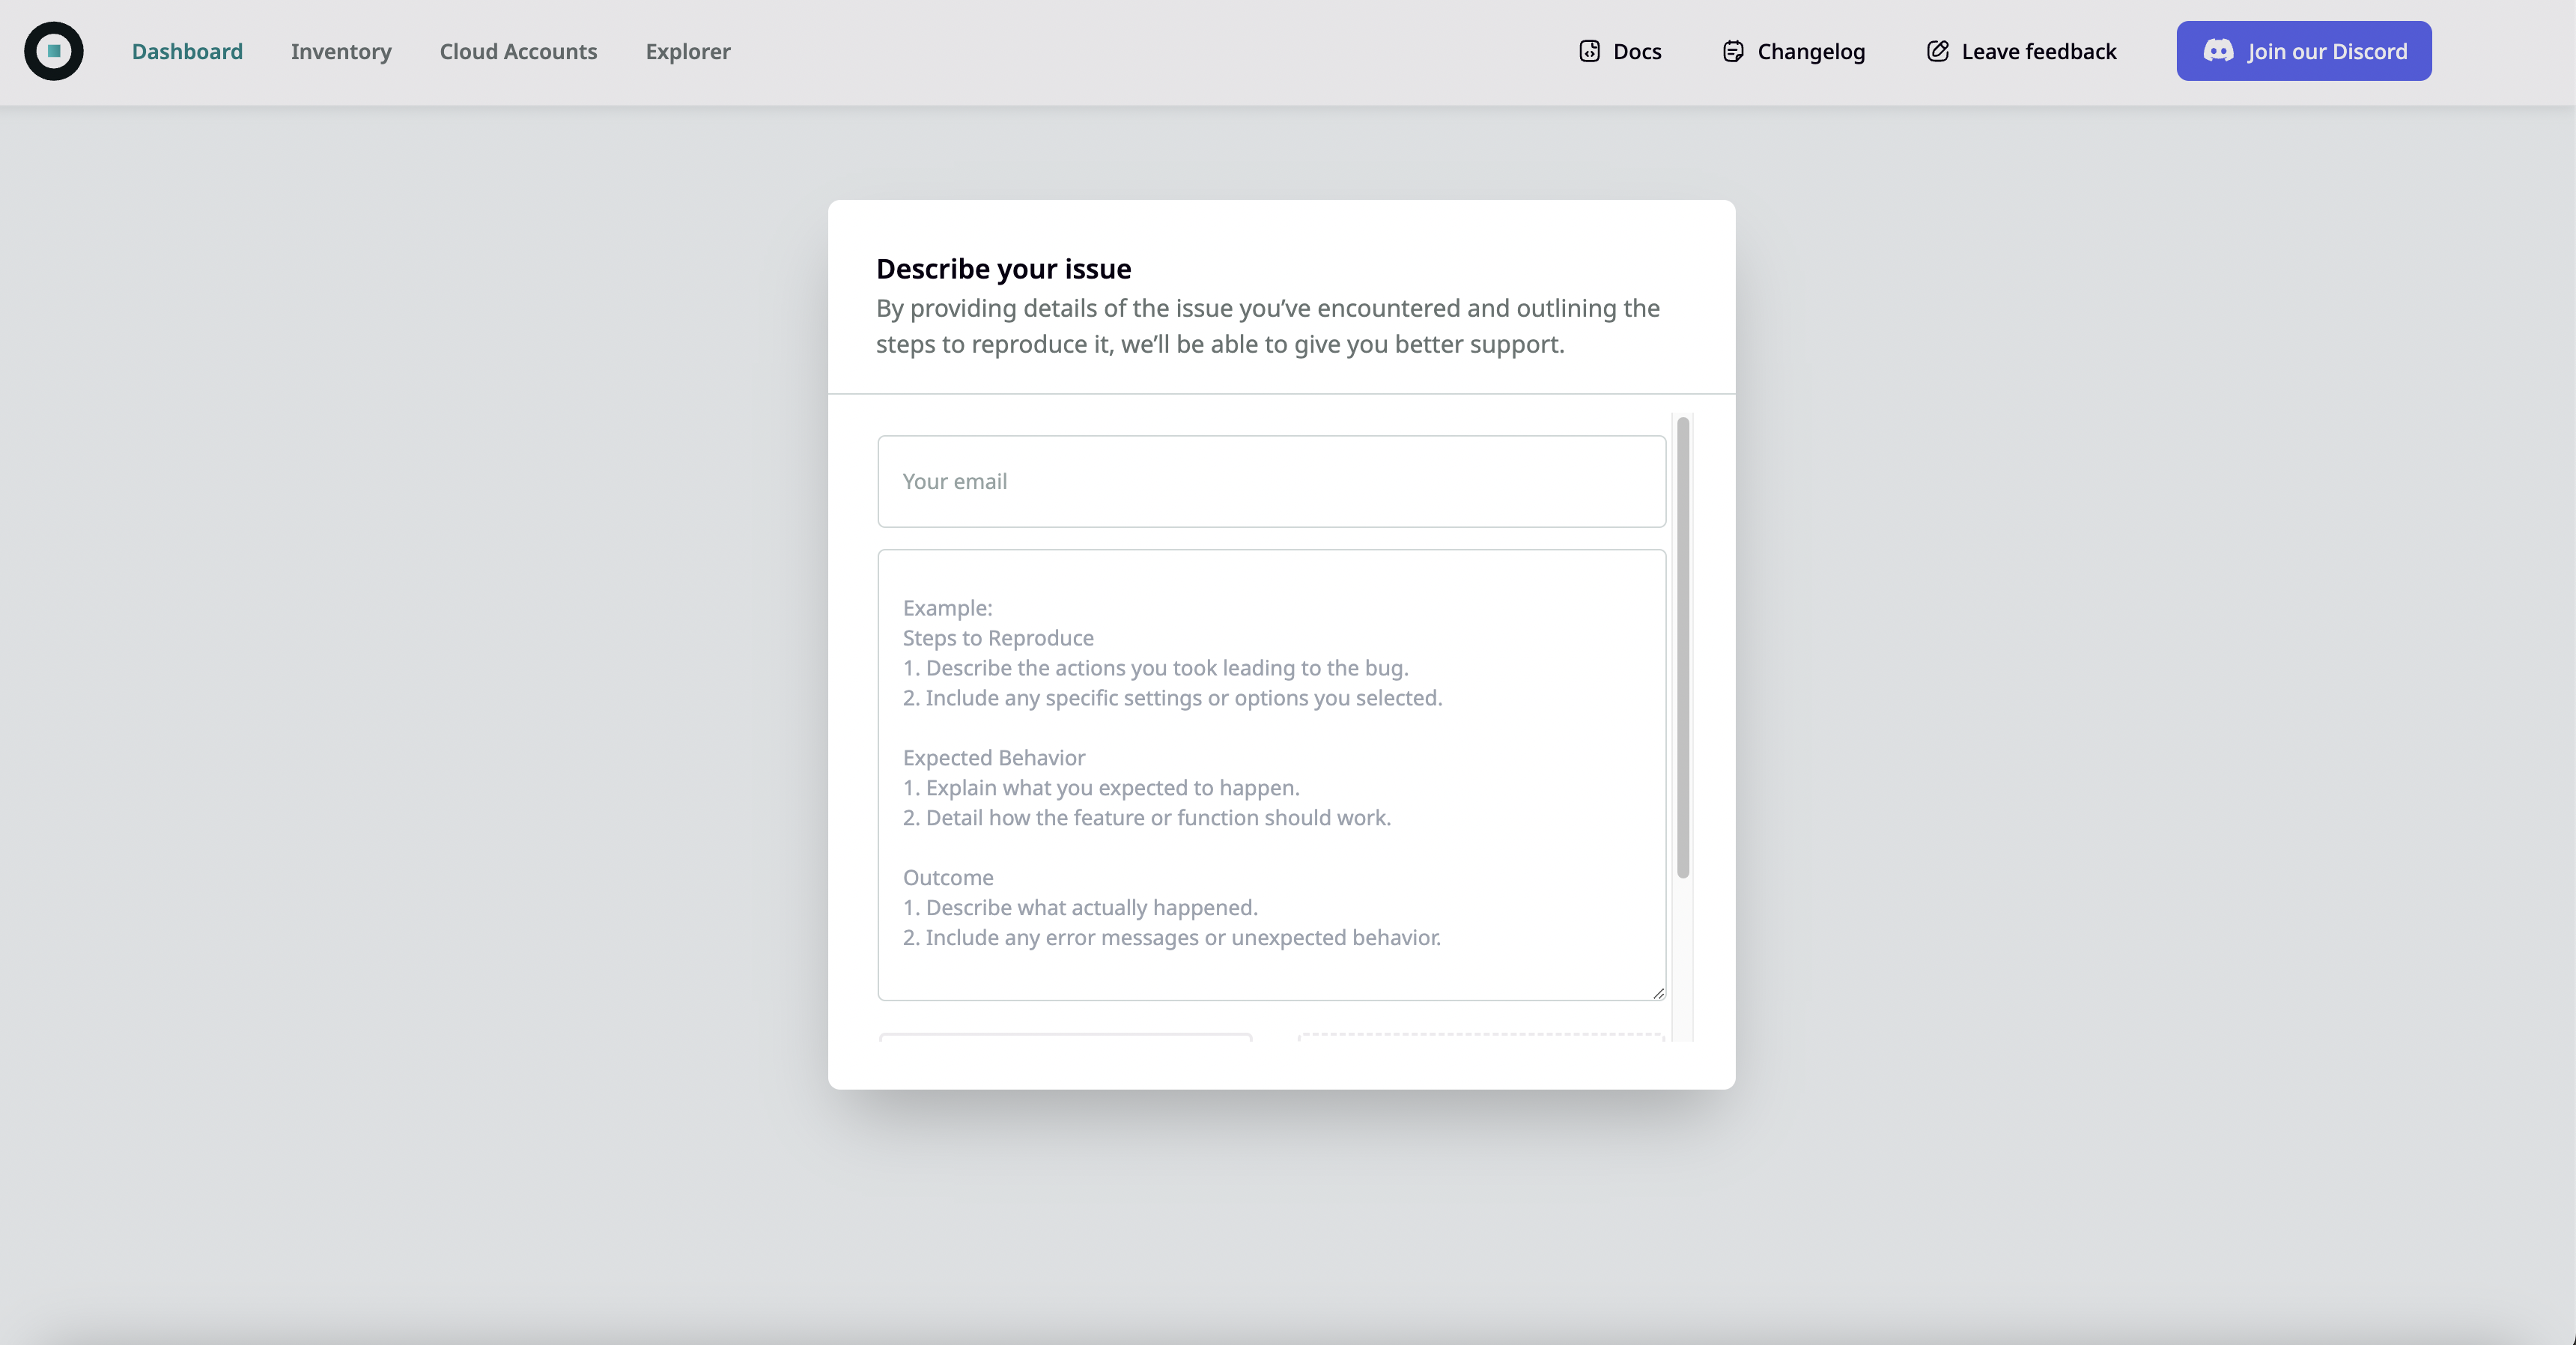Screen dimensions: 2576x1345
Task: Open the Explorer section
Action: point(687,51)
